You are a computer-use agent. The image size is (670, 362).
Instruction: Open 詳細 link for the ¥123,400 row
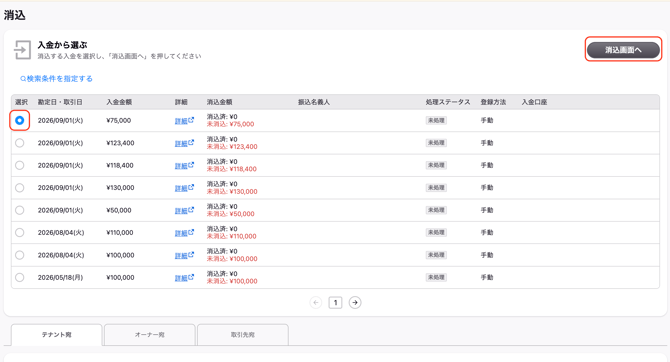[x=184, y=143]
